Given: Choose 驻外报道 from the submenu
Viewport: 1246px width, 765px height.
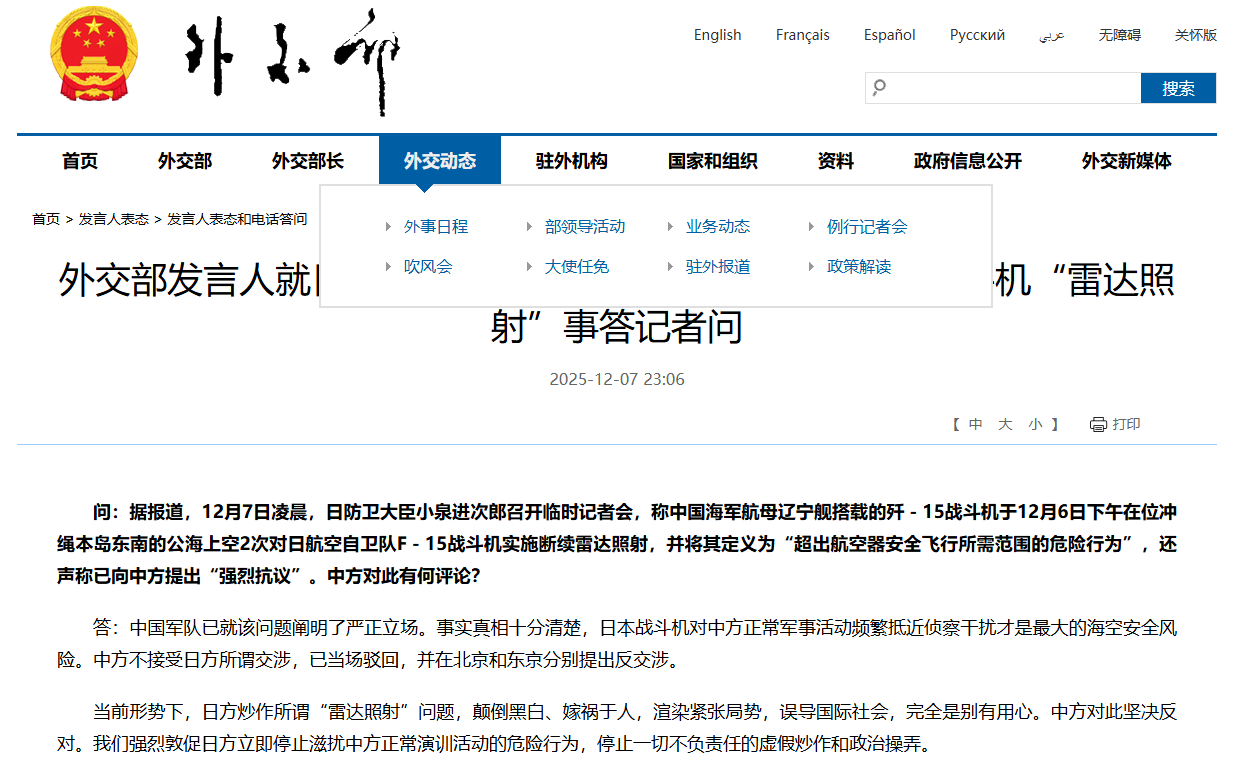Looking at the screenshot, I should pyautogui.click(x=717, y=267).
